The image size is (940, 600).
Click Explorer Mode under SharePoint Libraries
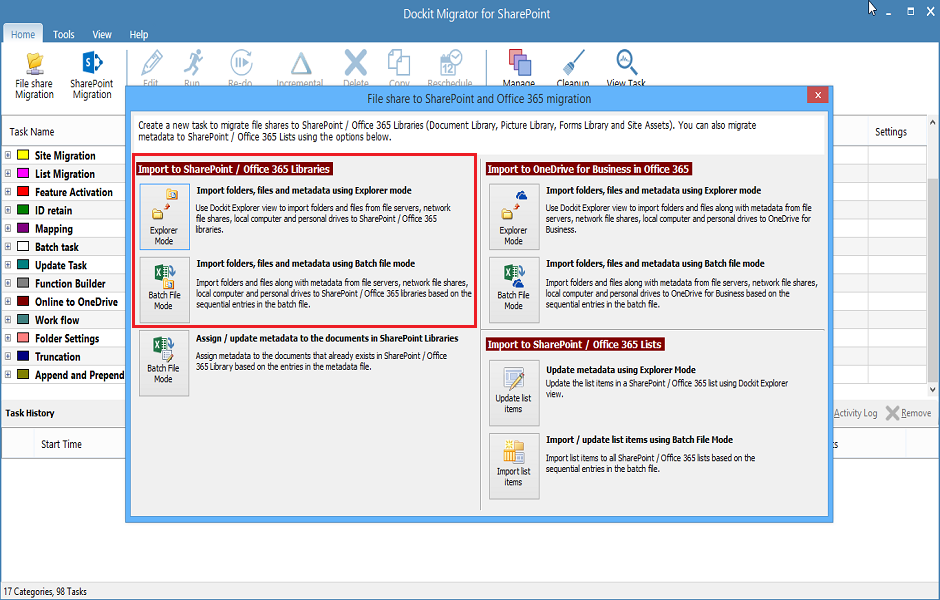pos(164,216)
